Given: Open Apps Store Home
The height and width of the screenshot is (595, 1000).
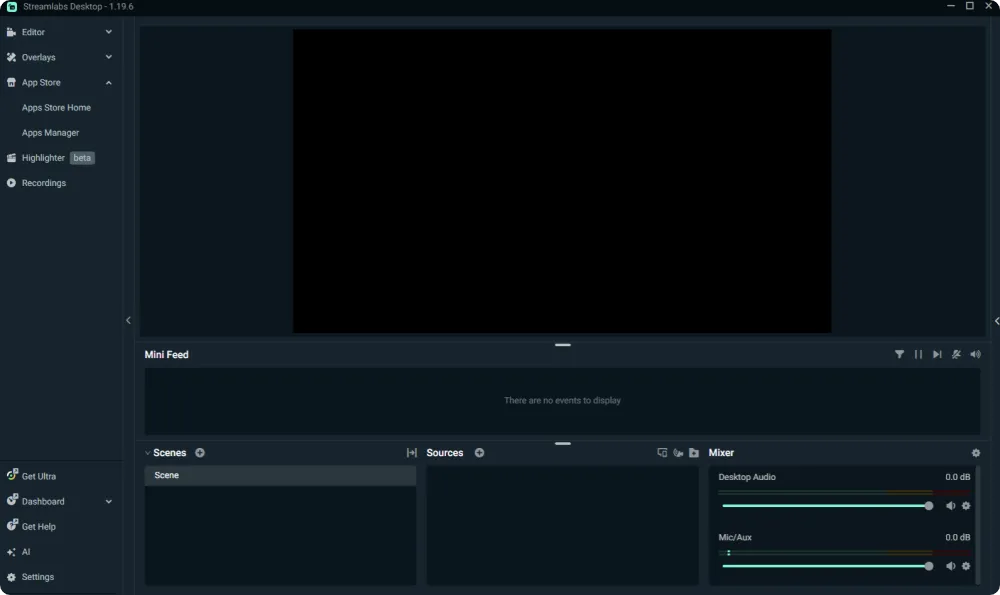Looking at the screenshot, I should (x=56, y=108).
